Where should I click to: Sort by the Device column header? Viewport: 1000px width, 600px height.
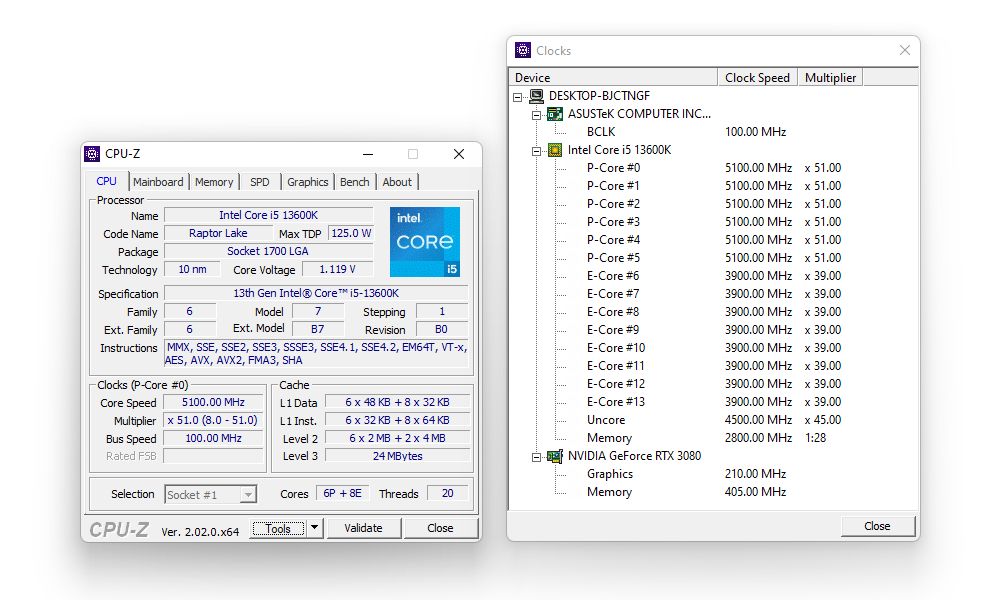pyautogui.click(x=613, y=77)
